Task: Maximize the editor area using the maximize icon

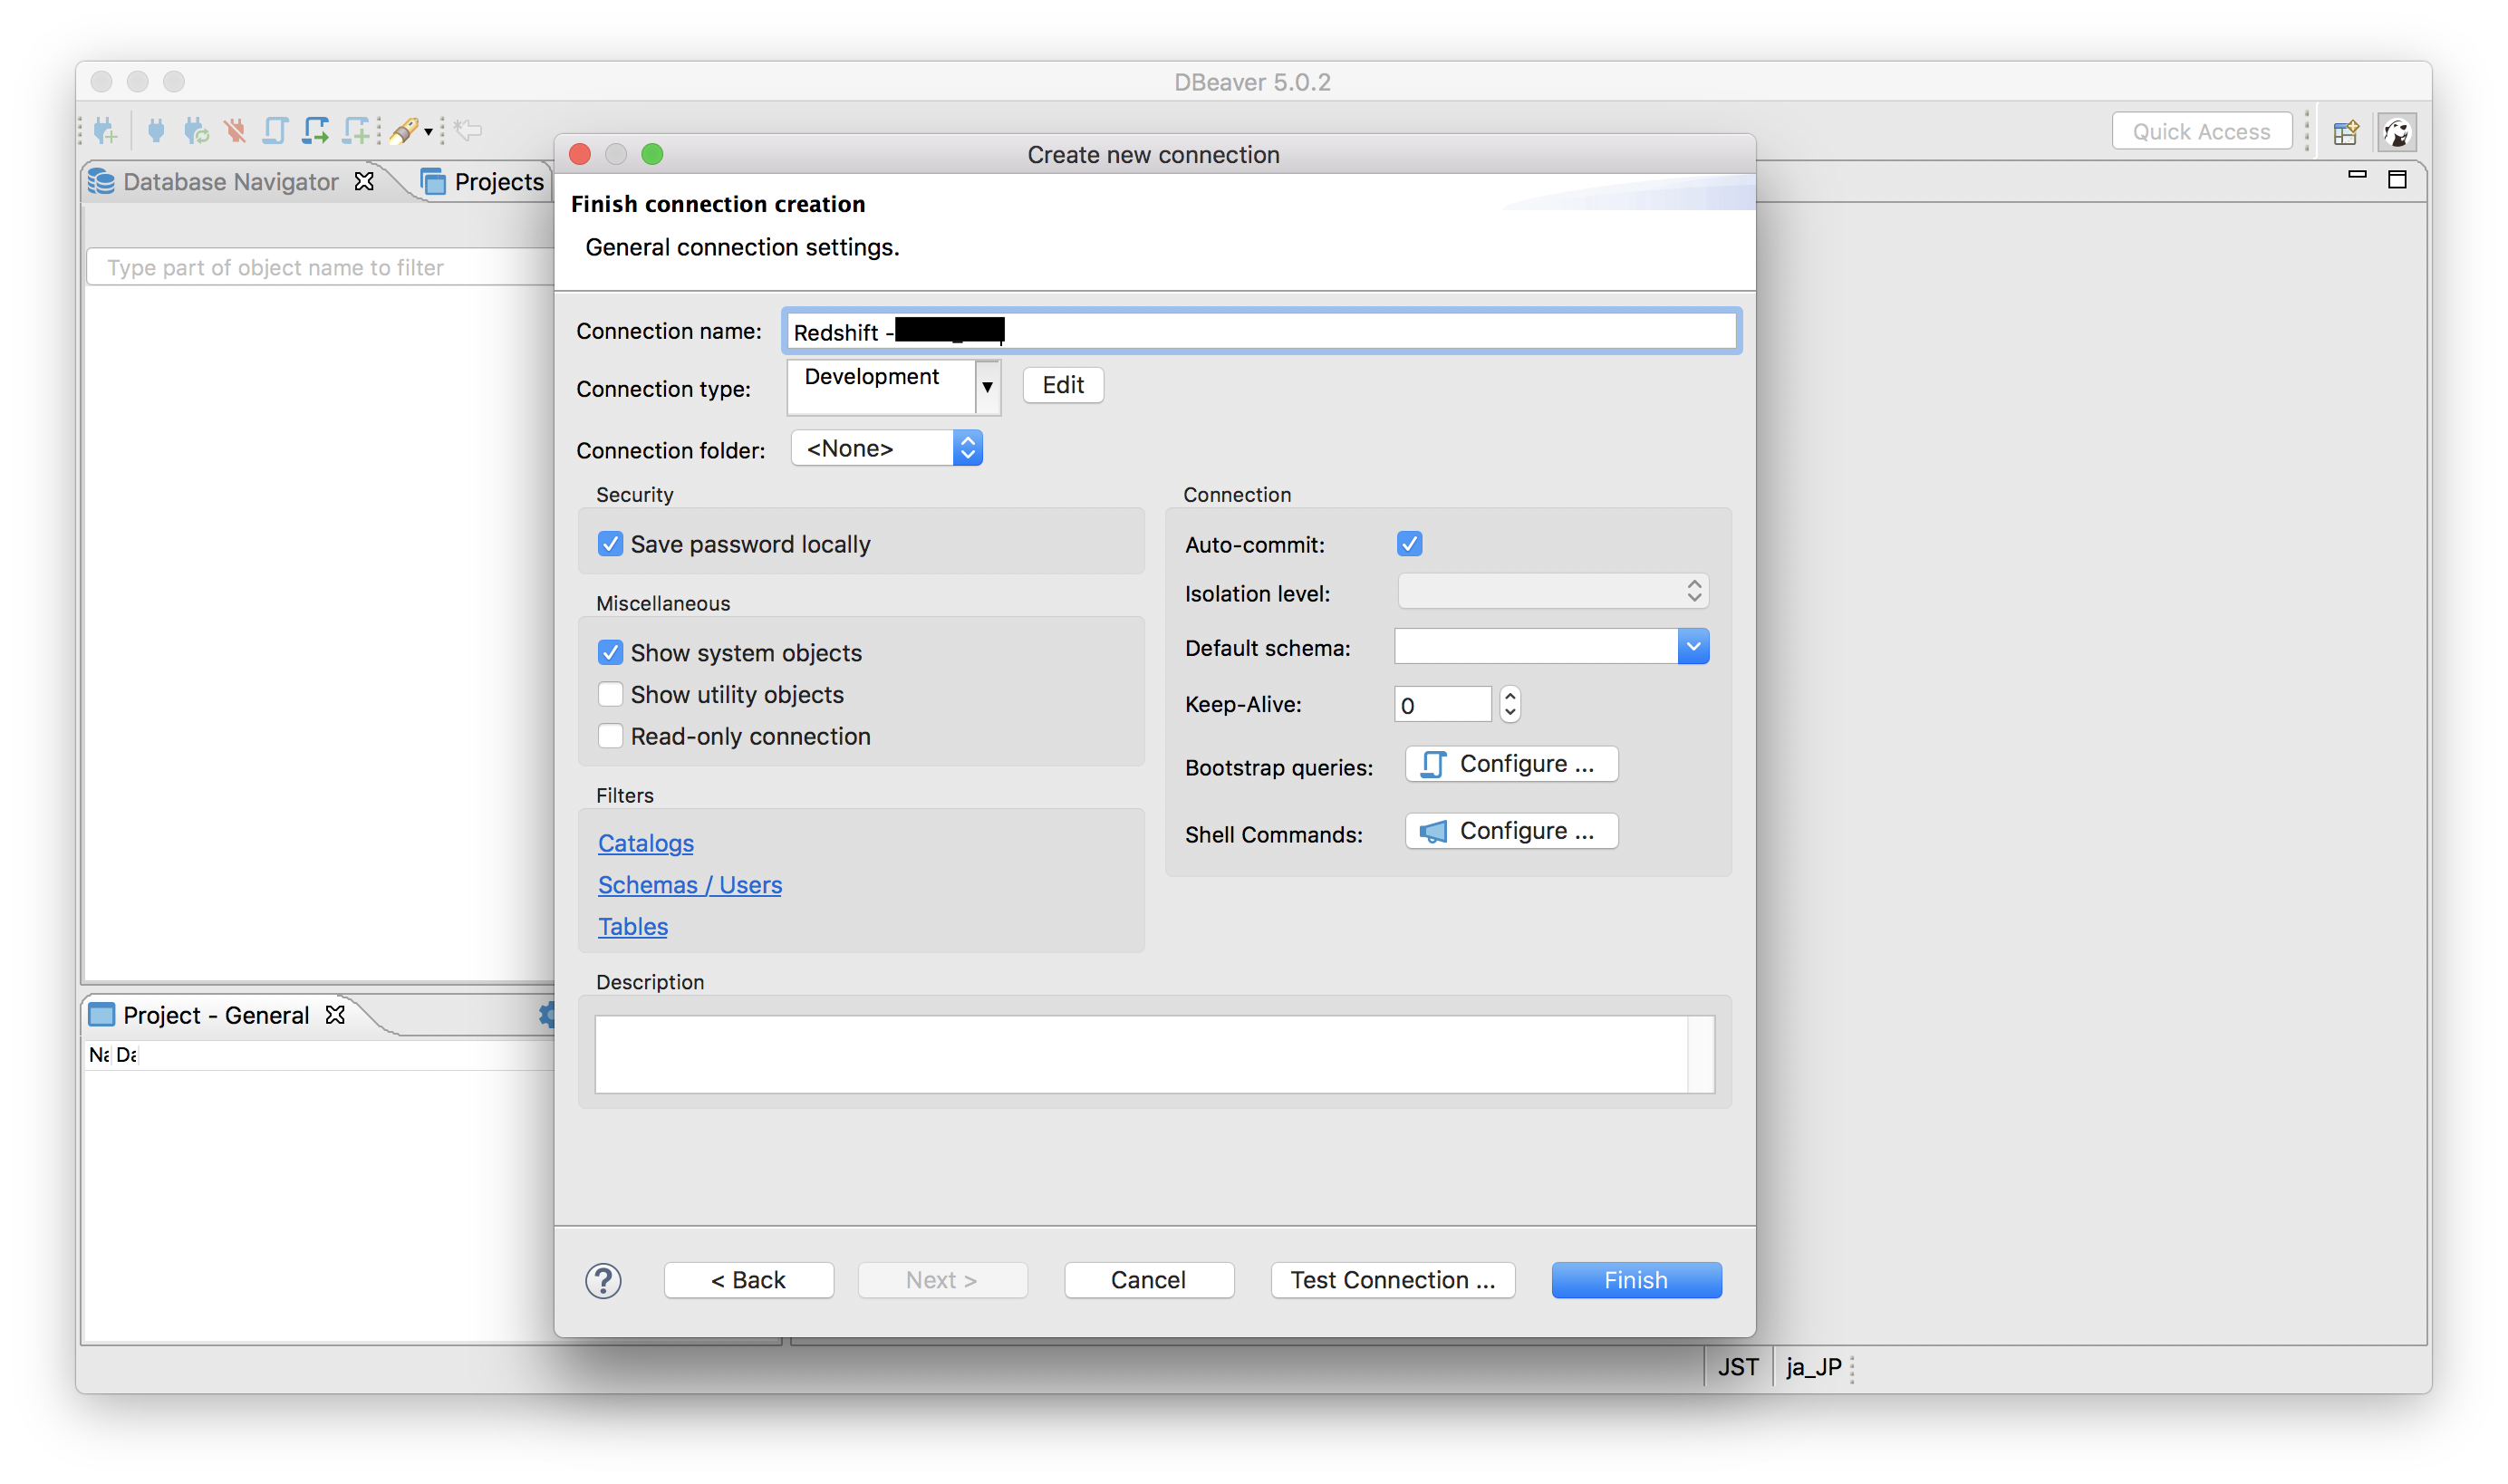Action: point(2397,179)
